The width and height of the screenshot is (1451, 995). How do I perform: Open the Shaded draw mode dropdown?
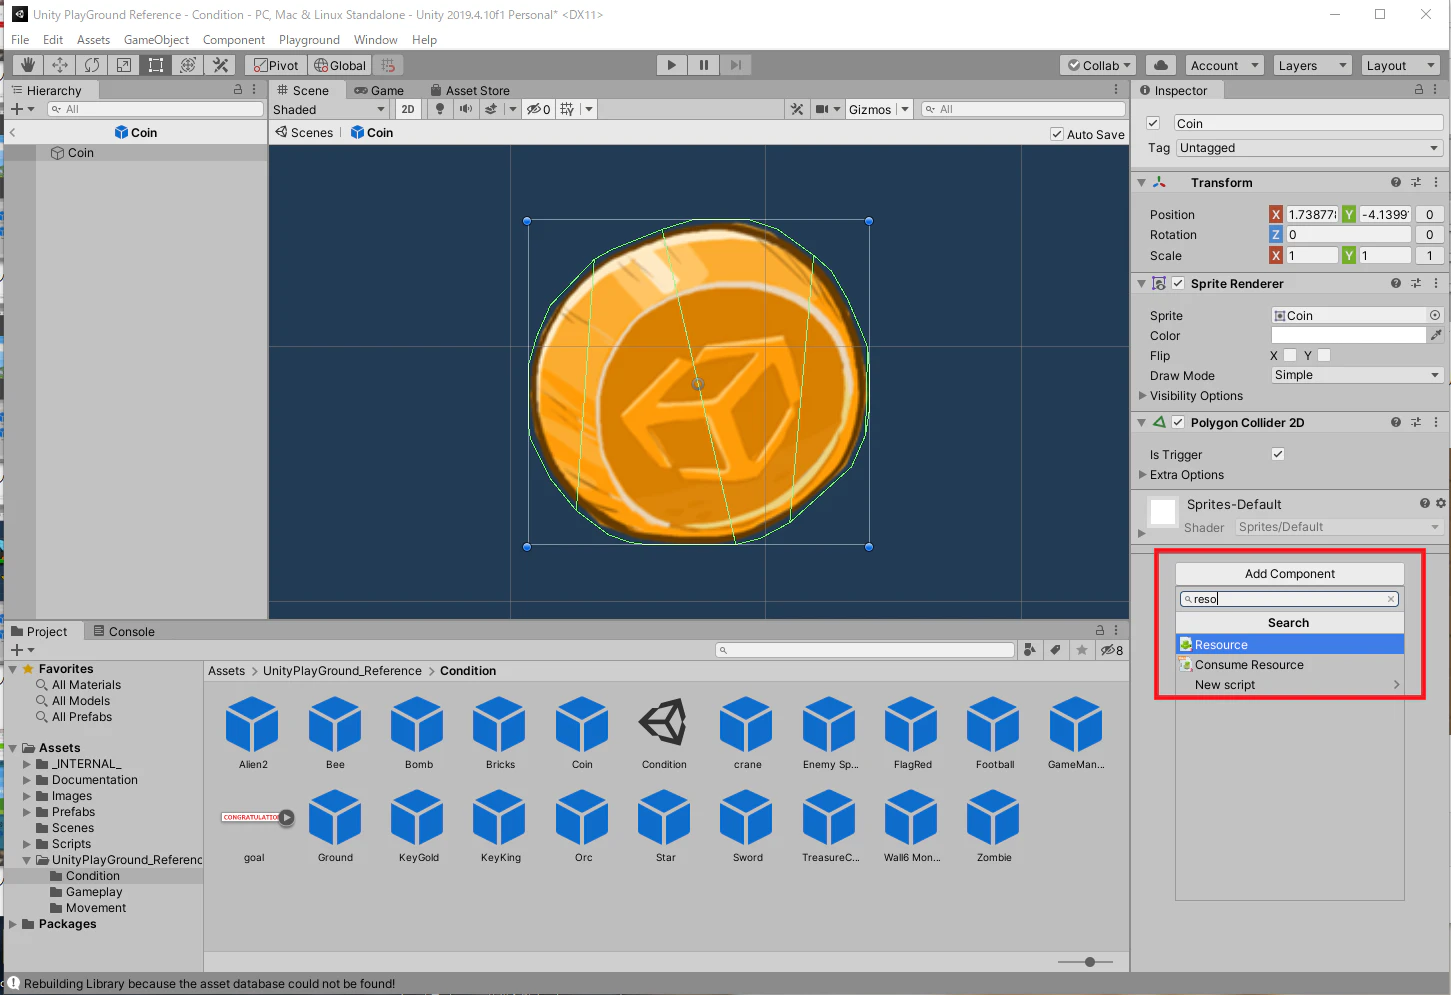click(x=329, y=109)
